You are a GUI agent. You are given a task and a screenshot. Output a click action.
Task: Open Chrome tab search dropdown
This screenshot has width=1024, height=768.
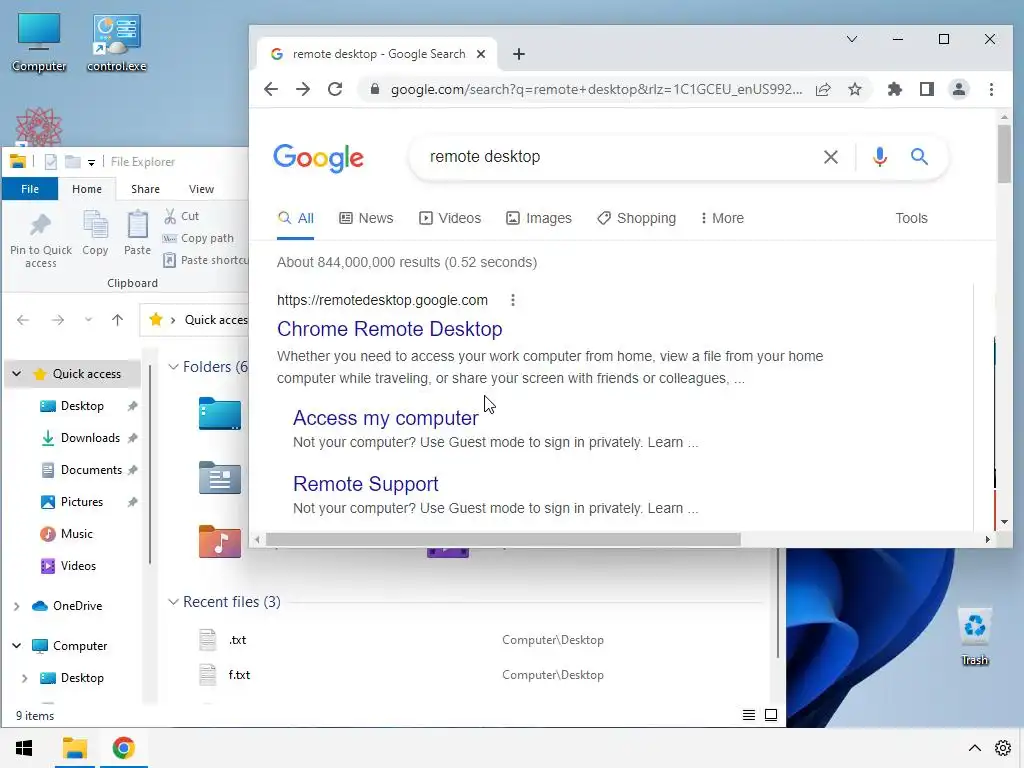tap(852, 39)
